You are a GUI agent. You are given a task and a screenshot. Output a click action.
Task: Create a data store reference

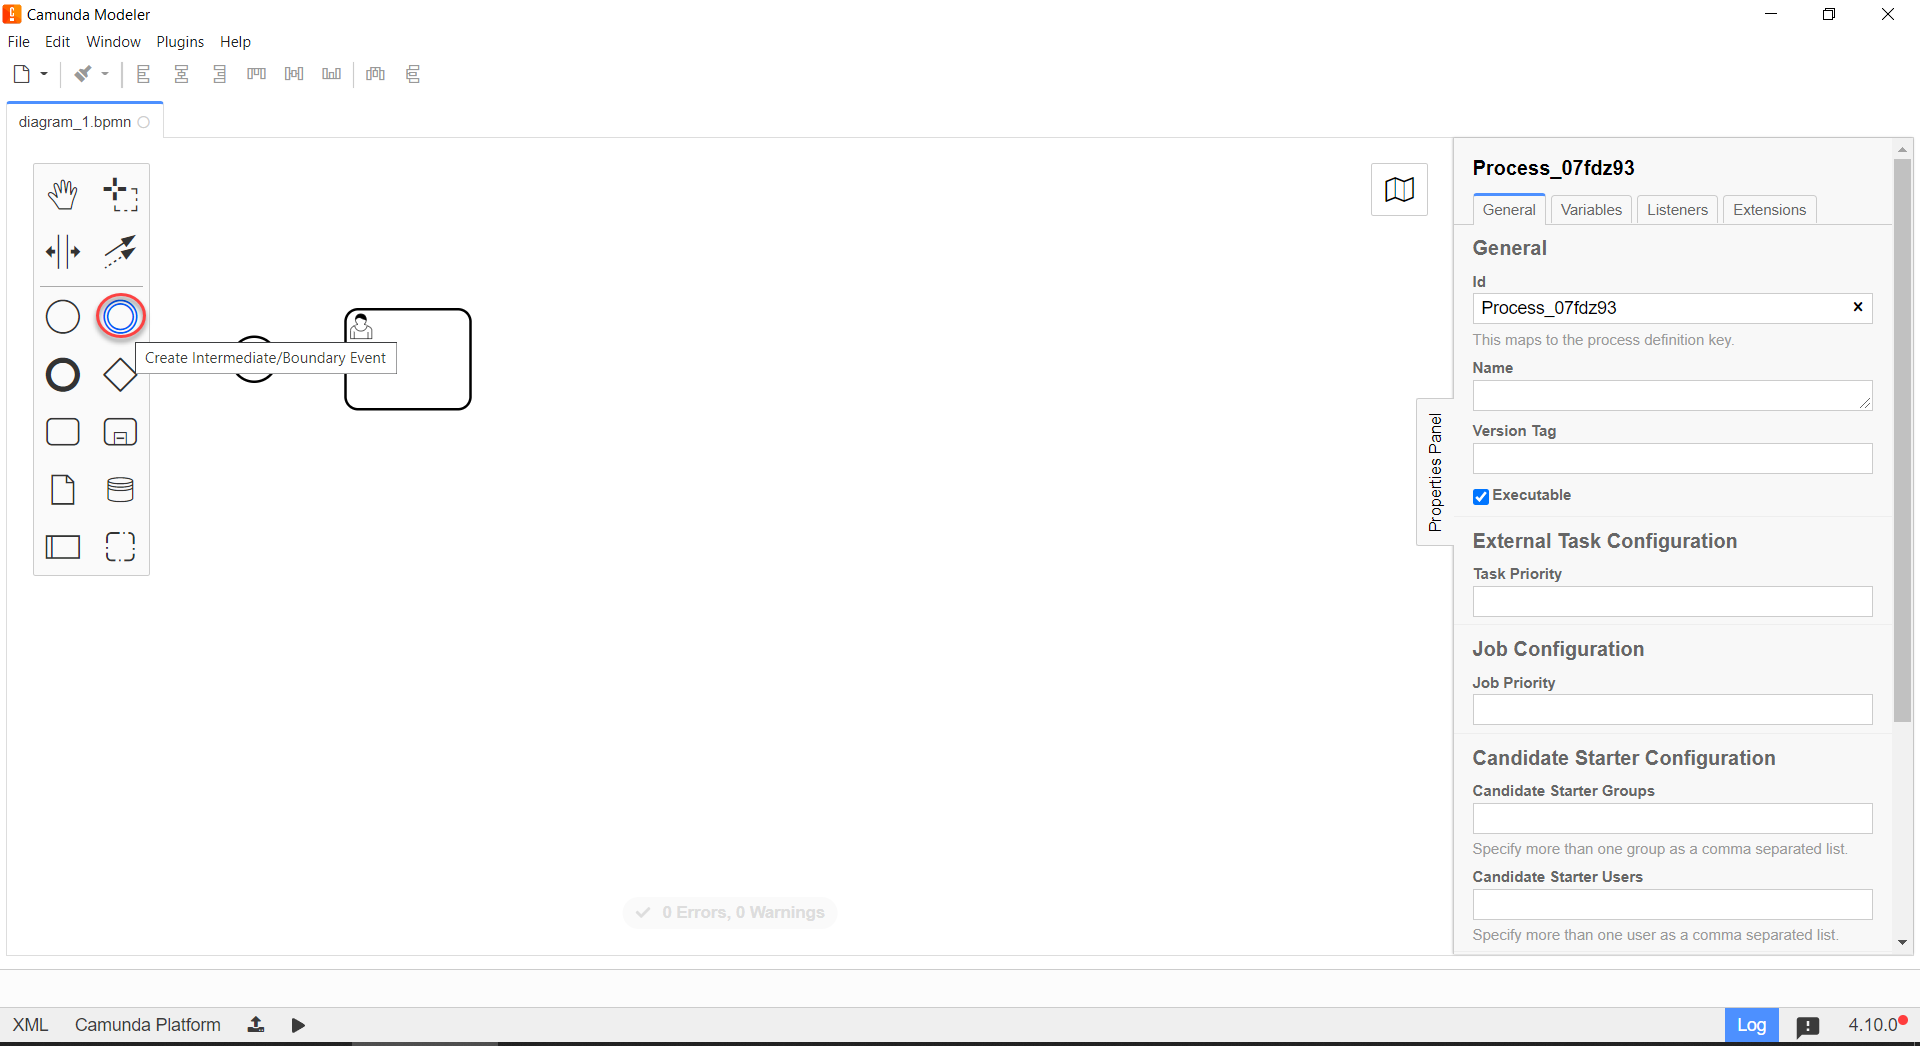click(120, 490)
